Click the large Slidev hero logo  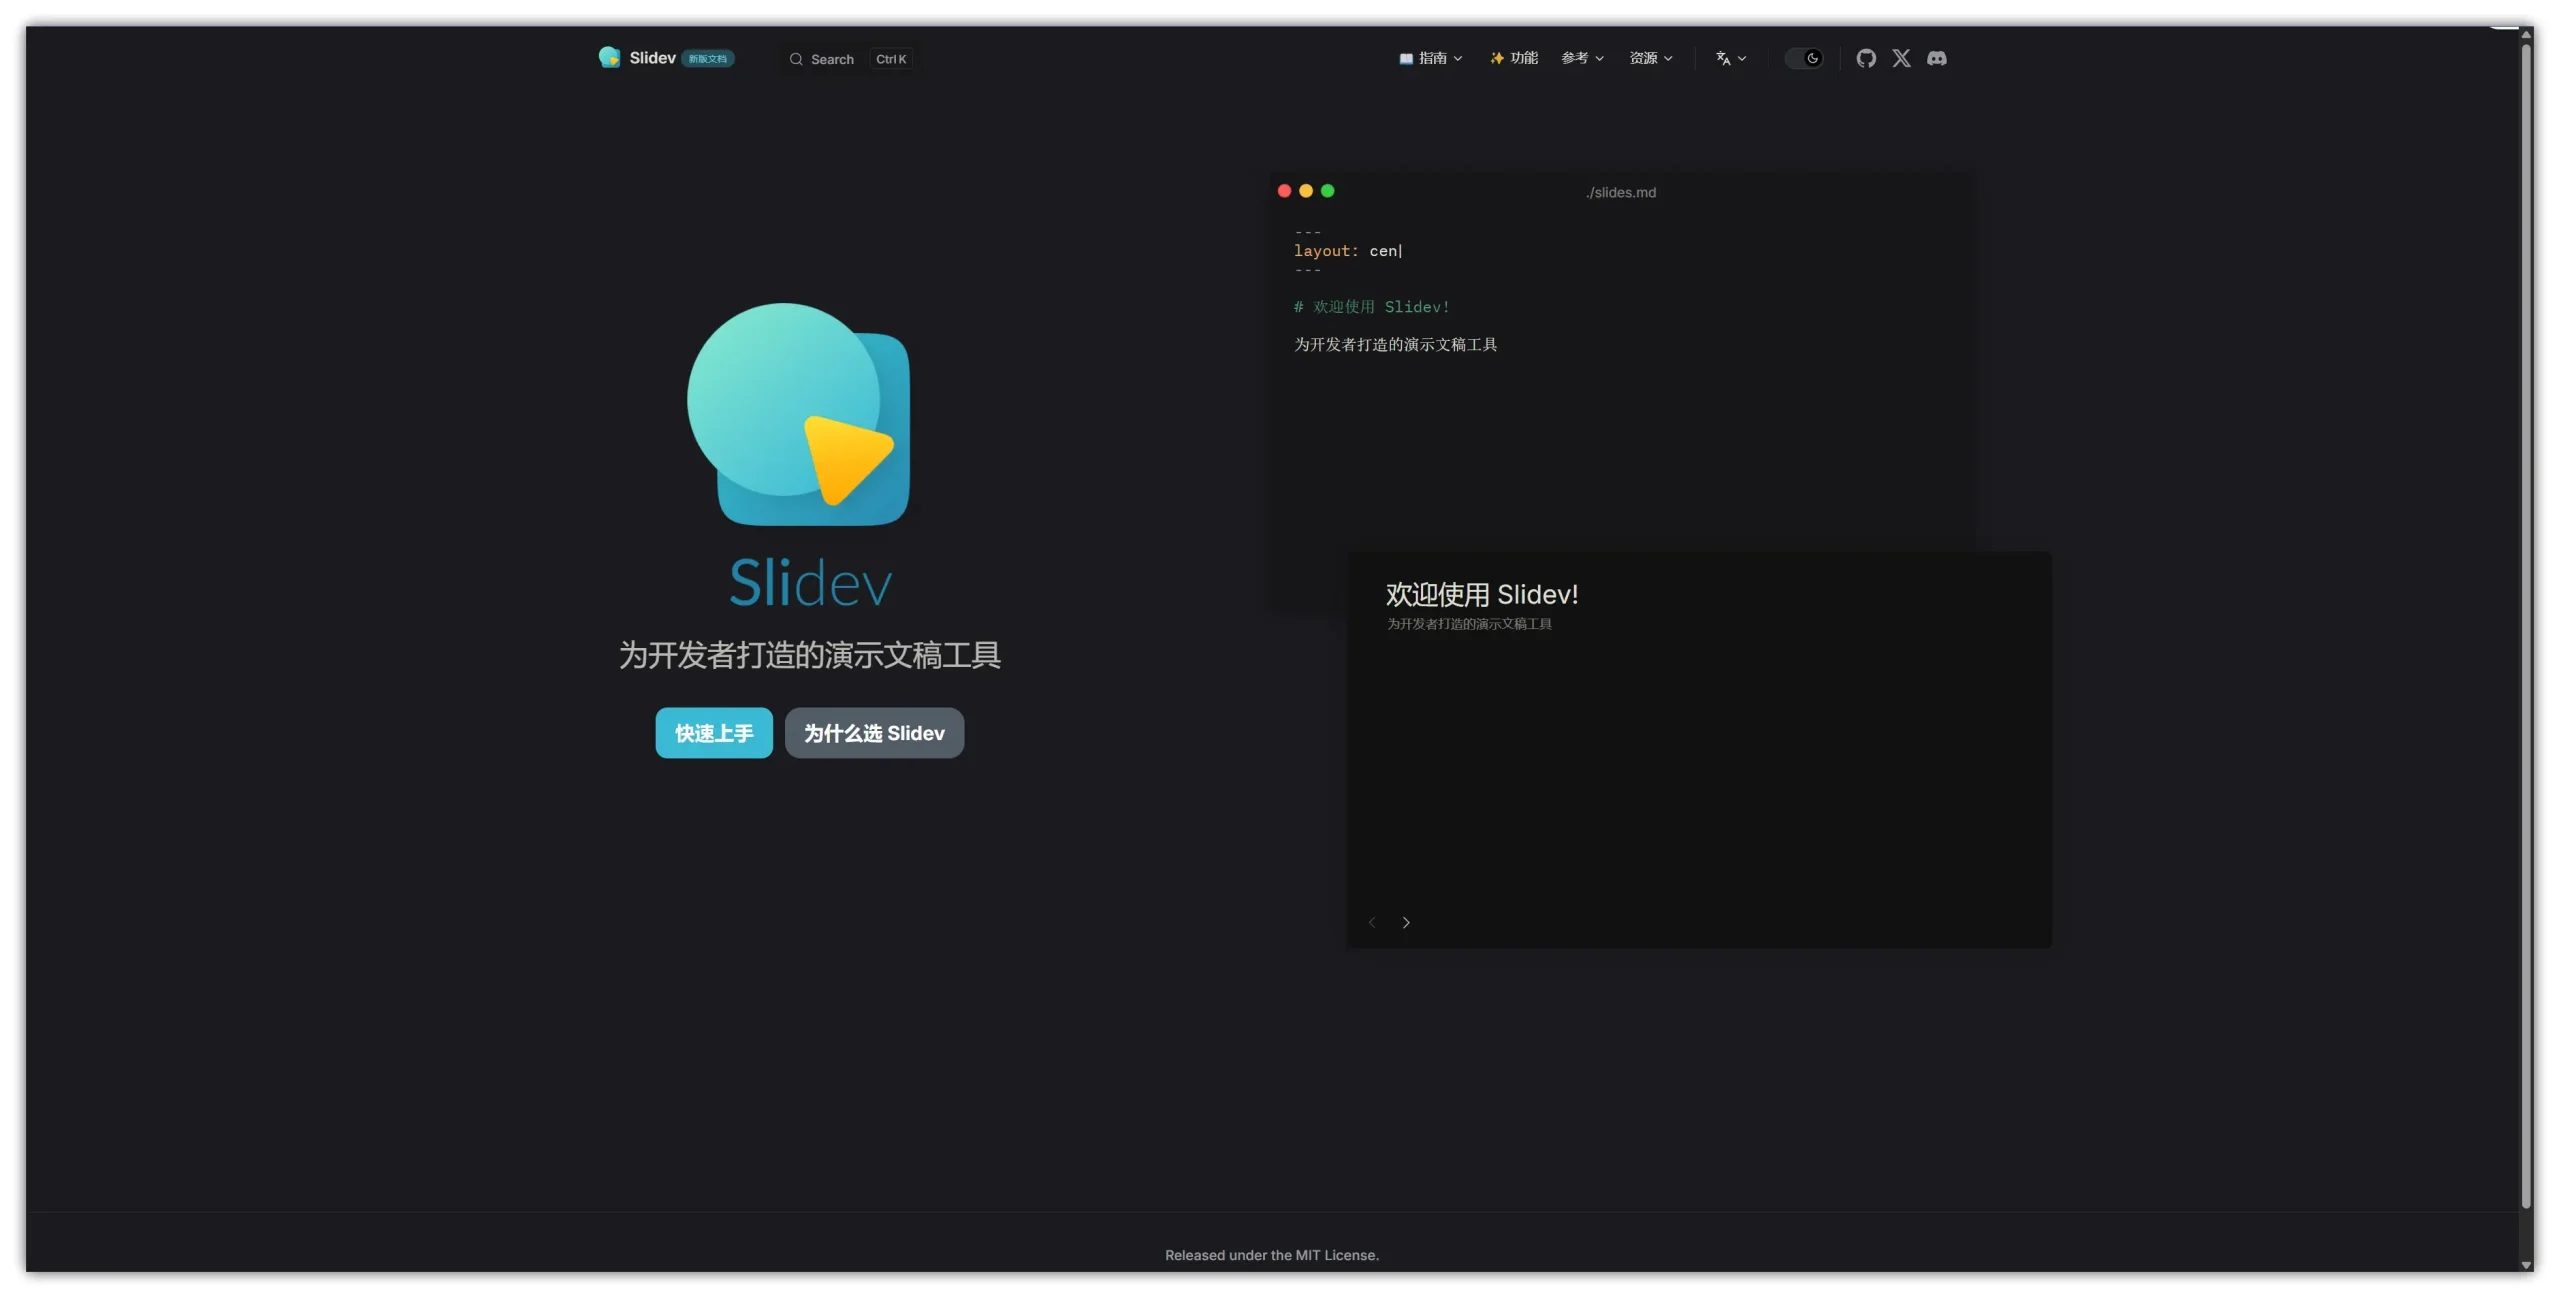(798, 414)
